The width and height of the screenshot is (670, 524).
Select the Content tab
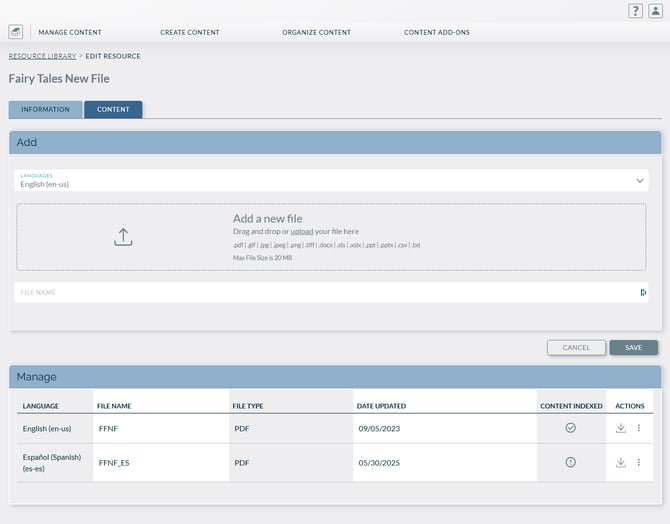pyautogui.click(x=113, y=110)
